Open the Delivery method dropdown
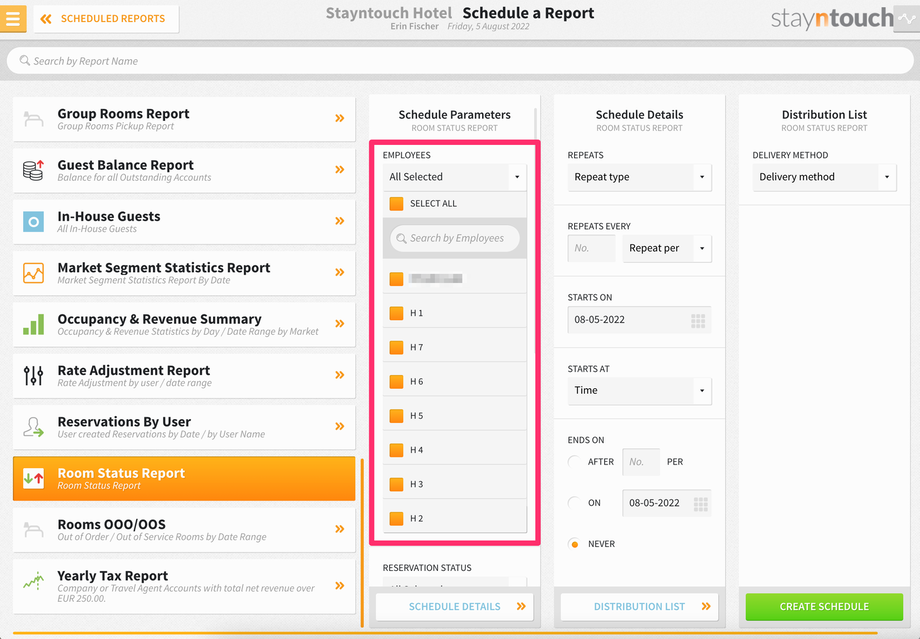 point(824,177)
